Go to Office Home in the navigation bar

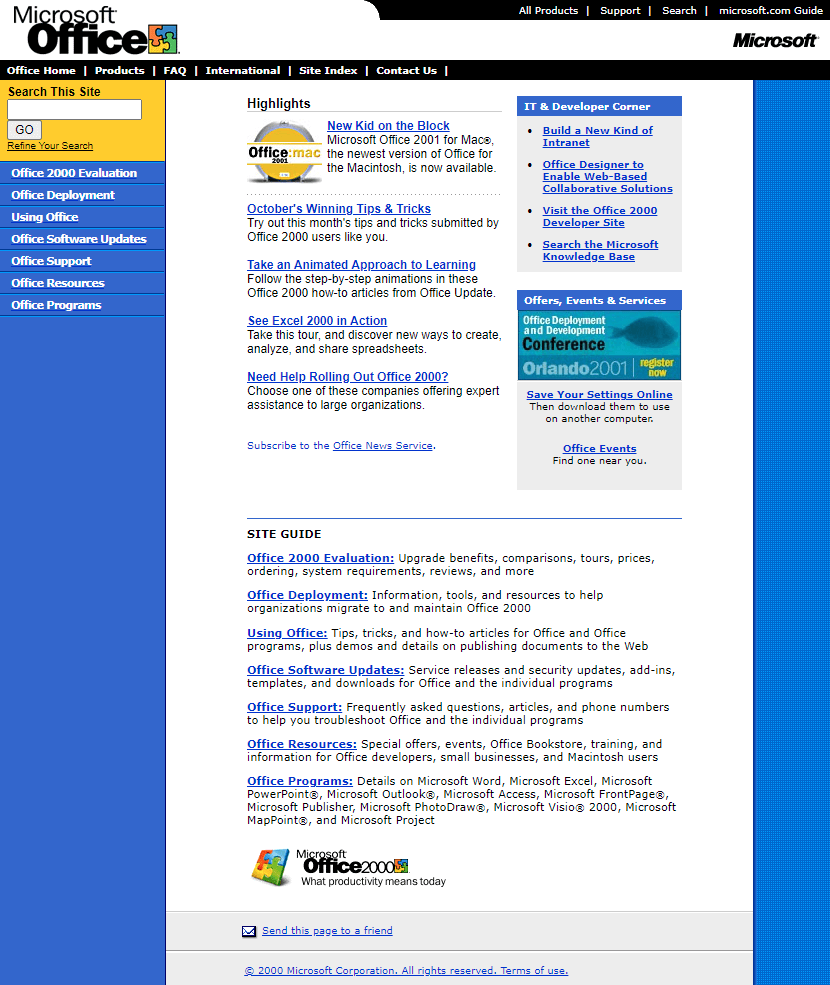pyautogui.click(x=41, y=70)
